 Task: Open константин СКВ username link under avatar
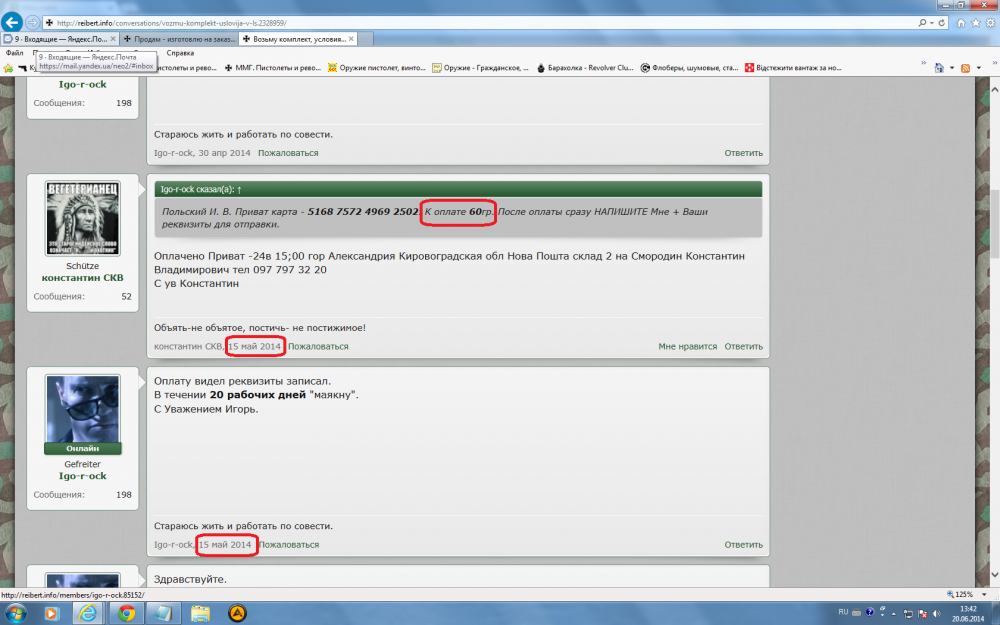point(82,277)
